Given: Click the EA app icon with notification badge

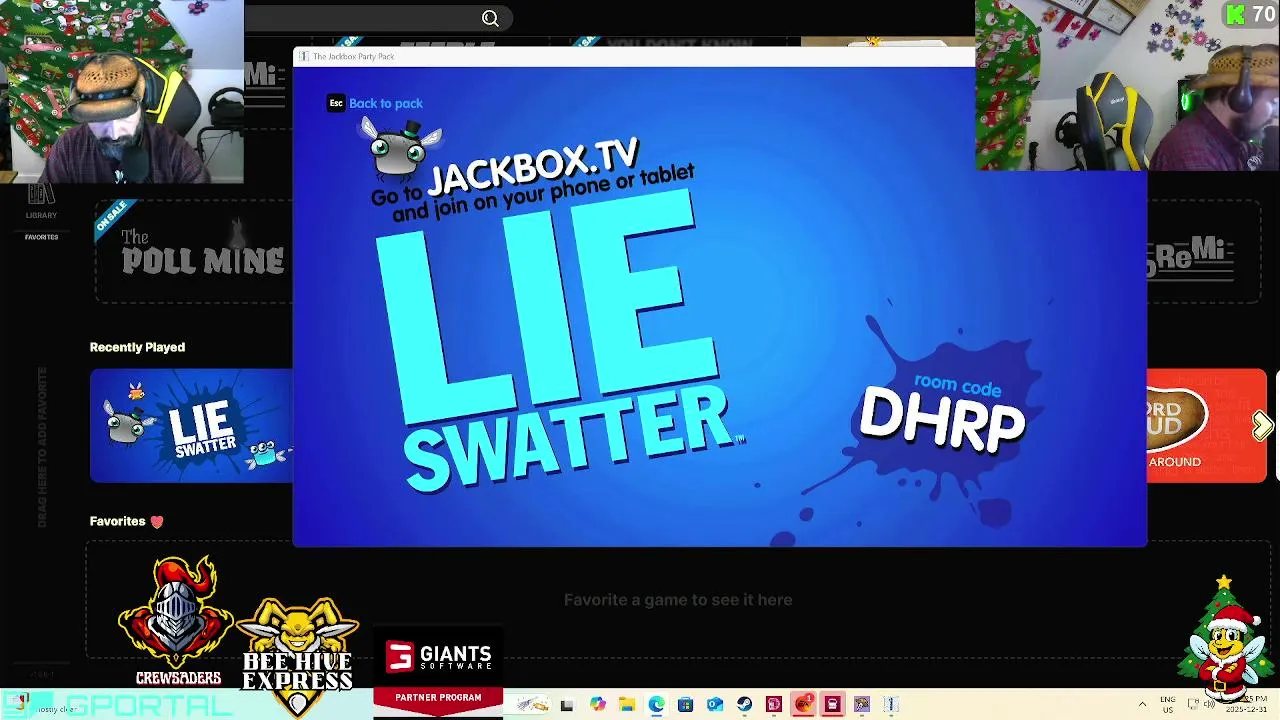Looking at the screenshot, I should [804, 705].
